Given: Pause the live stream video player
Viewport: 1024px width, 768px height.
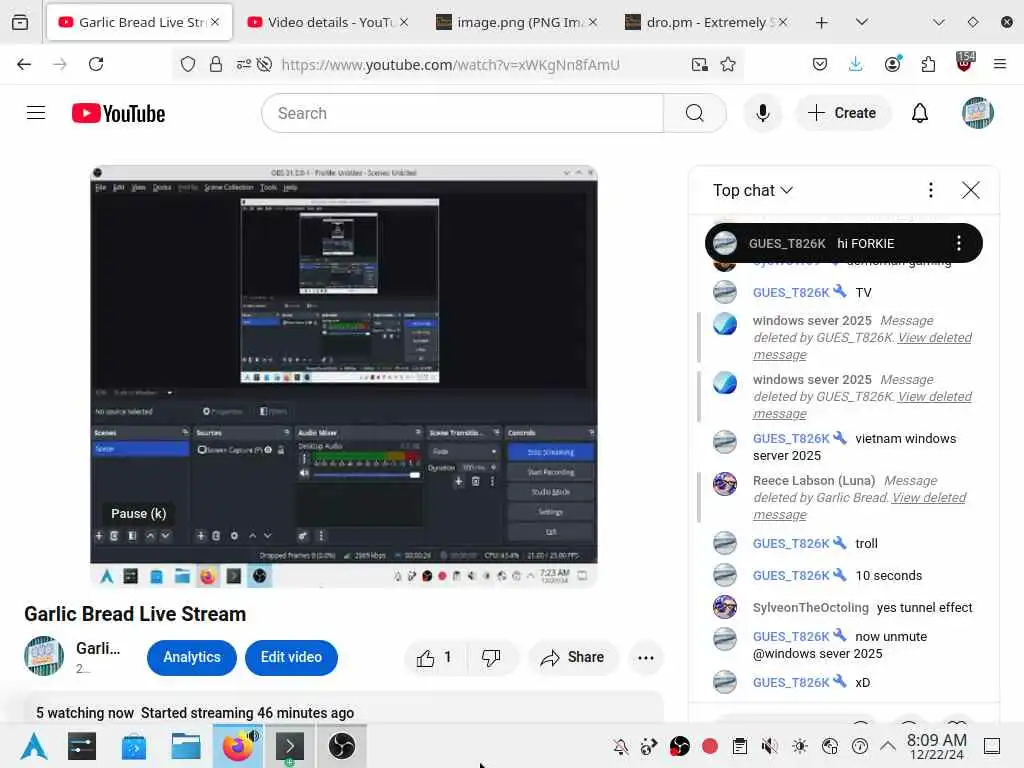Looking at the screenshot, I should point(344,376).
